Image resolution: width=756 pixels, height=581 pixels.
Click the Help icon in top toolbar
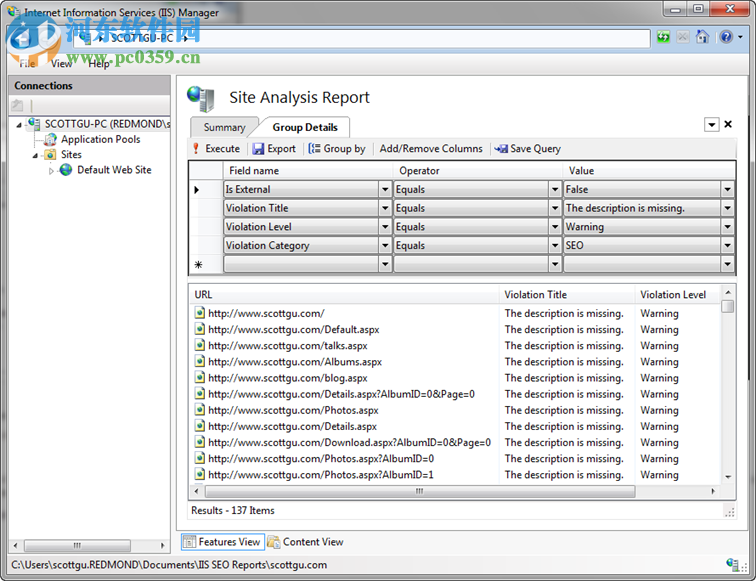(724, 37)
